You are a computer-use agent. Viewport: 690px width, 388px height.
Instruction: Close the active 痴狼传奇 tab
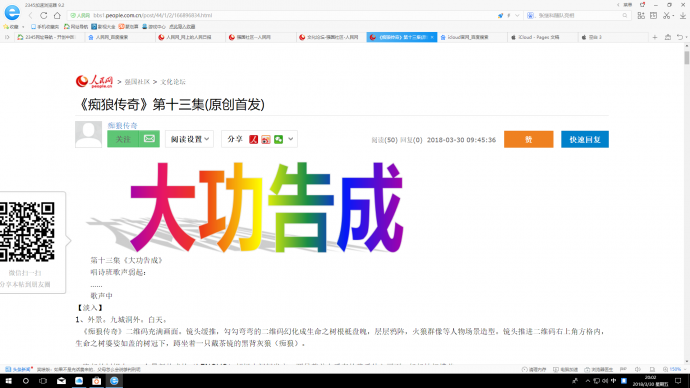(432, 37)
